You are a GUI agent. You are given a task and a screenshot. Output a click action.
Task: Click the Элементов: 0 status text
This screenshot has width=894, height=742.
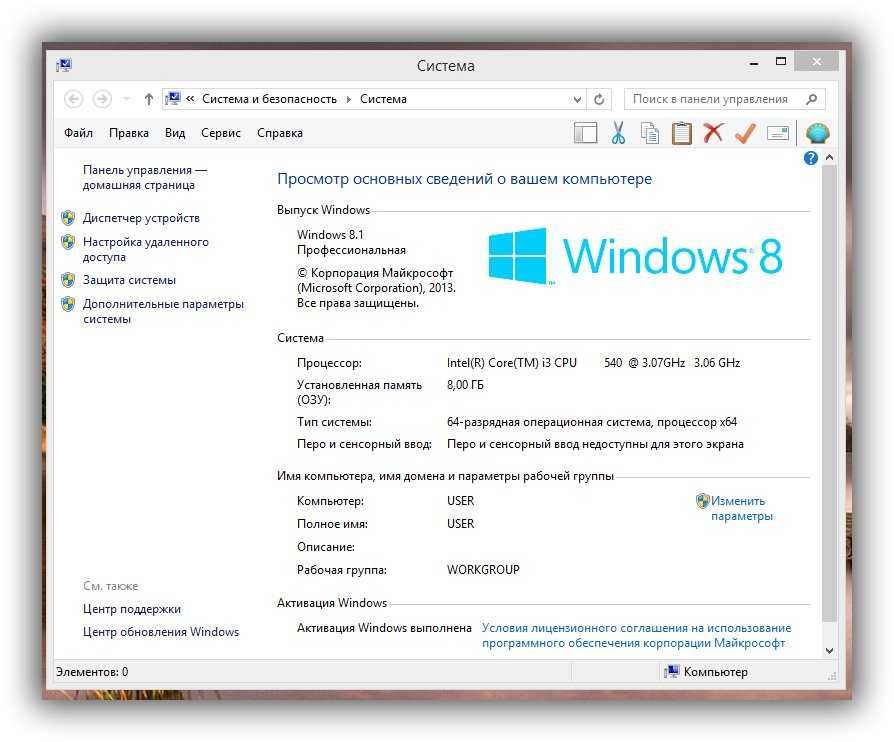92,672
